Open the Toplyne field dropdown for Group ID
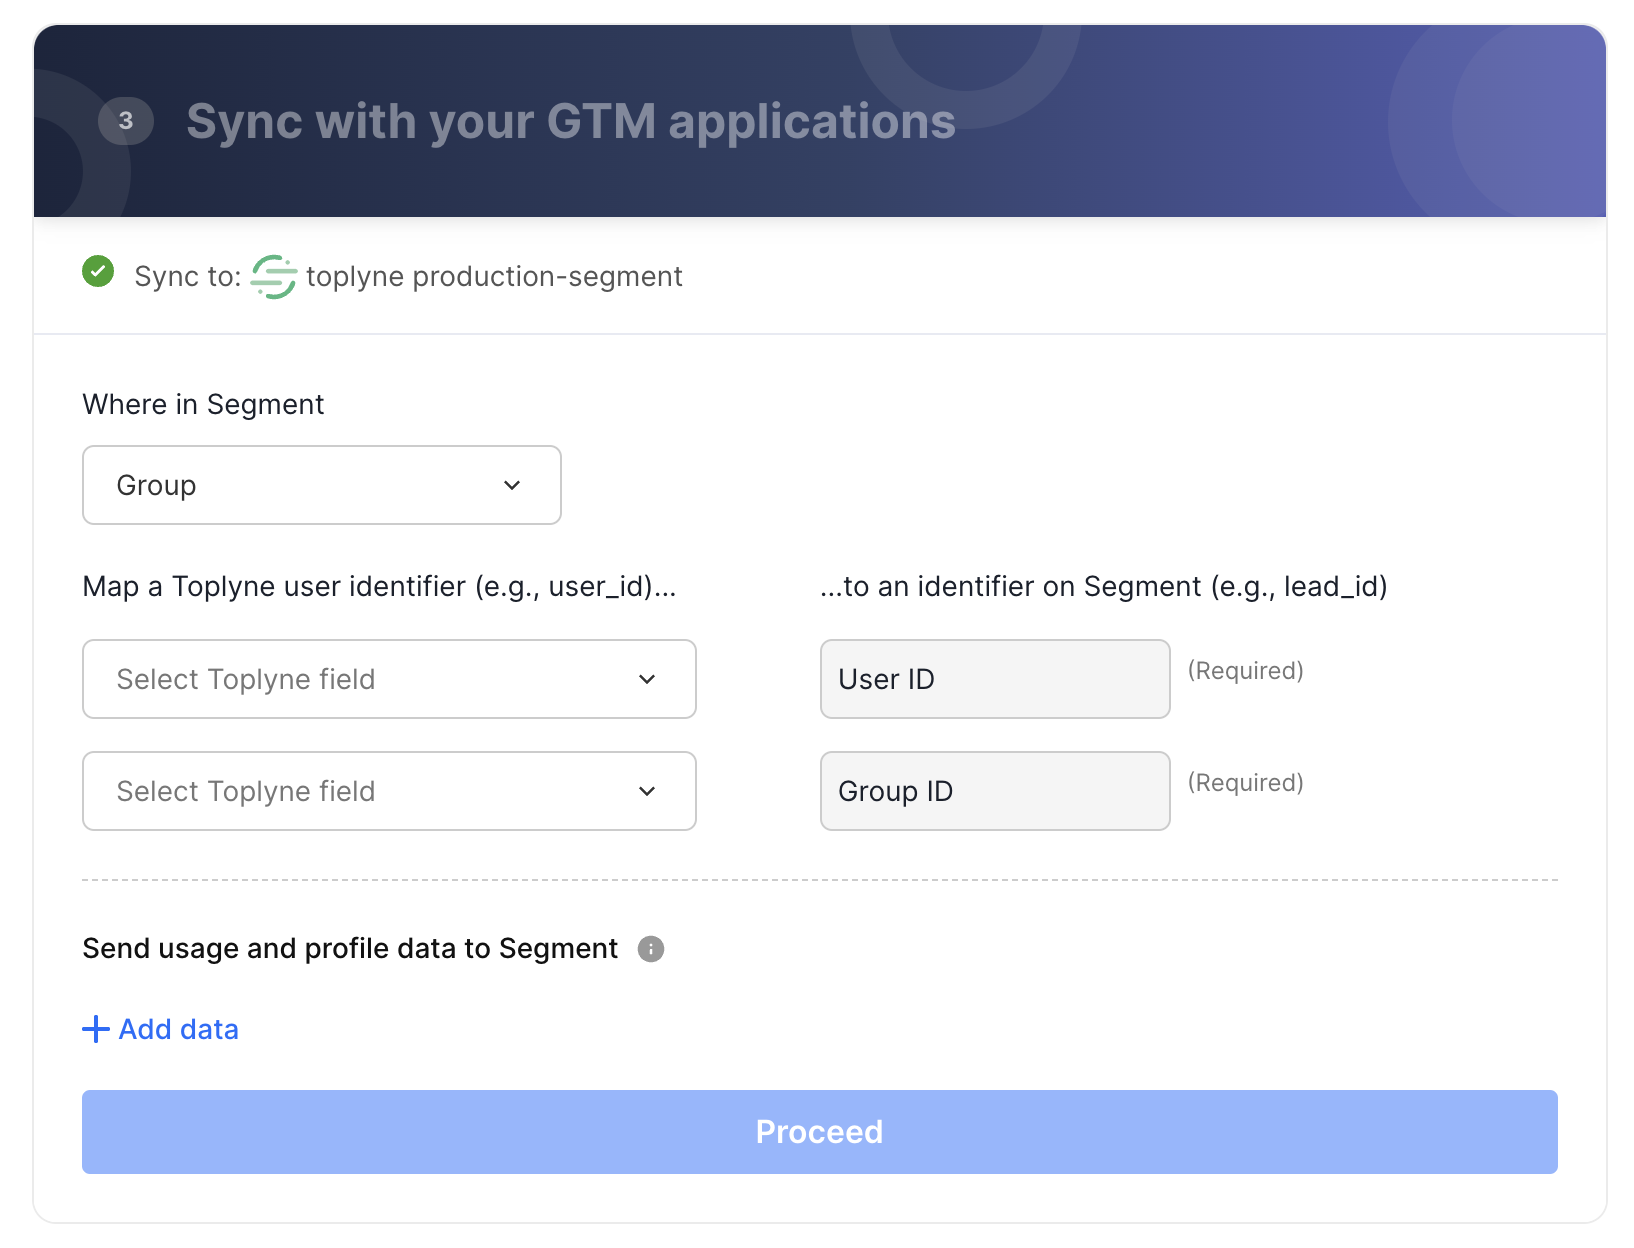 pyautogui.click(x=389, y=791)
